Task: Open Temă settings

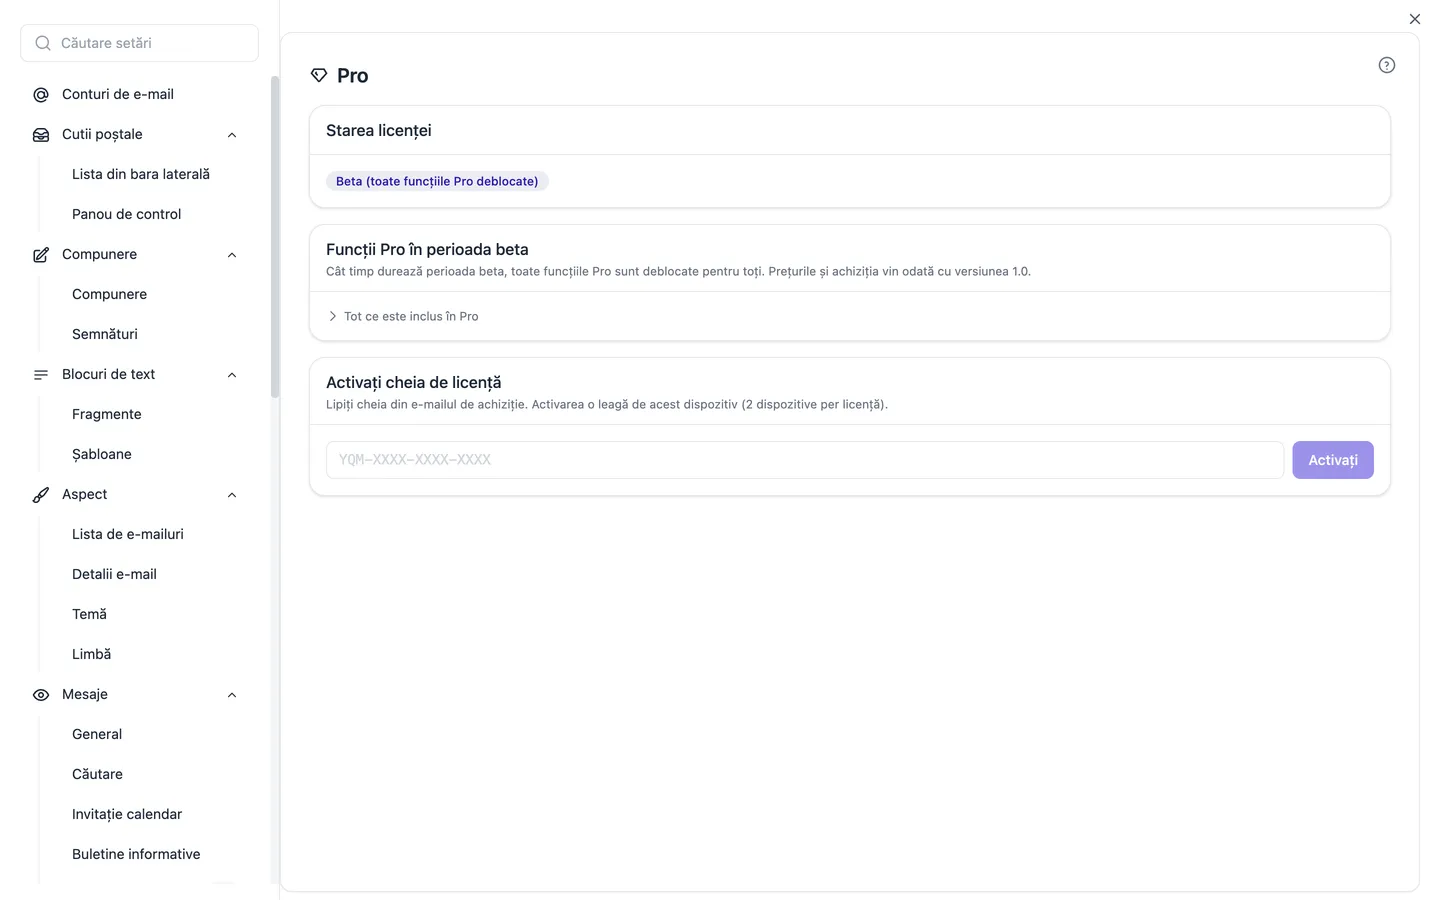Action: point(90,614)
